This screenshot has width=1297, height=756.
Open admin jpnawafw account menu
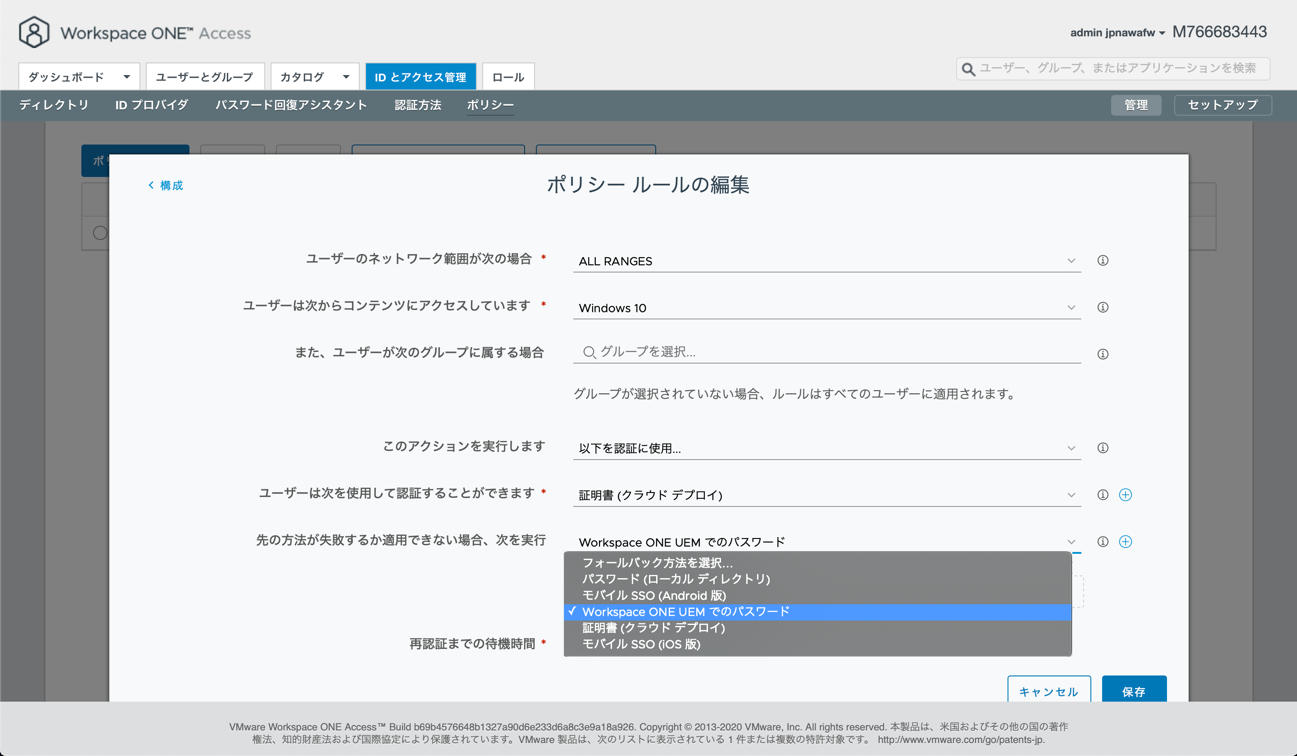[x=1117, y=33]
